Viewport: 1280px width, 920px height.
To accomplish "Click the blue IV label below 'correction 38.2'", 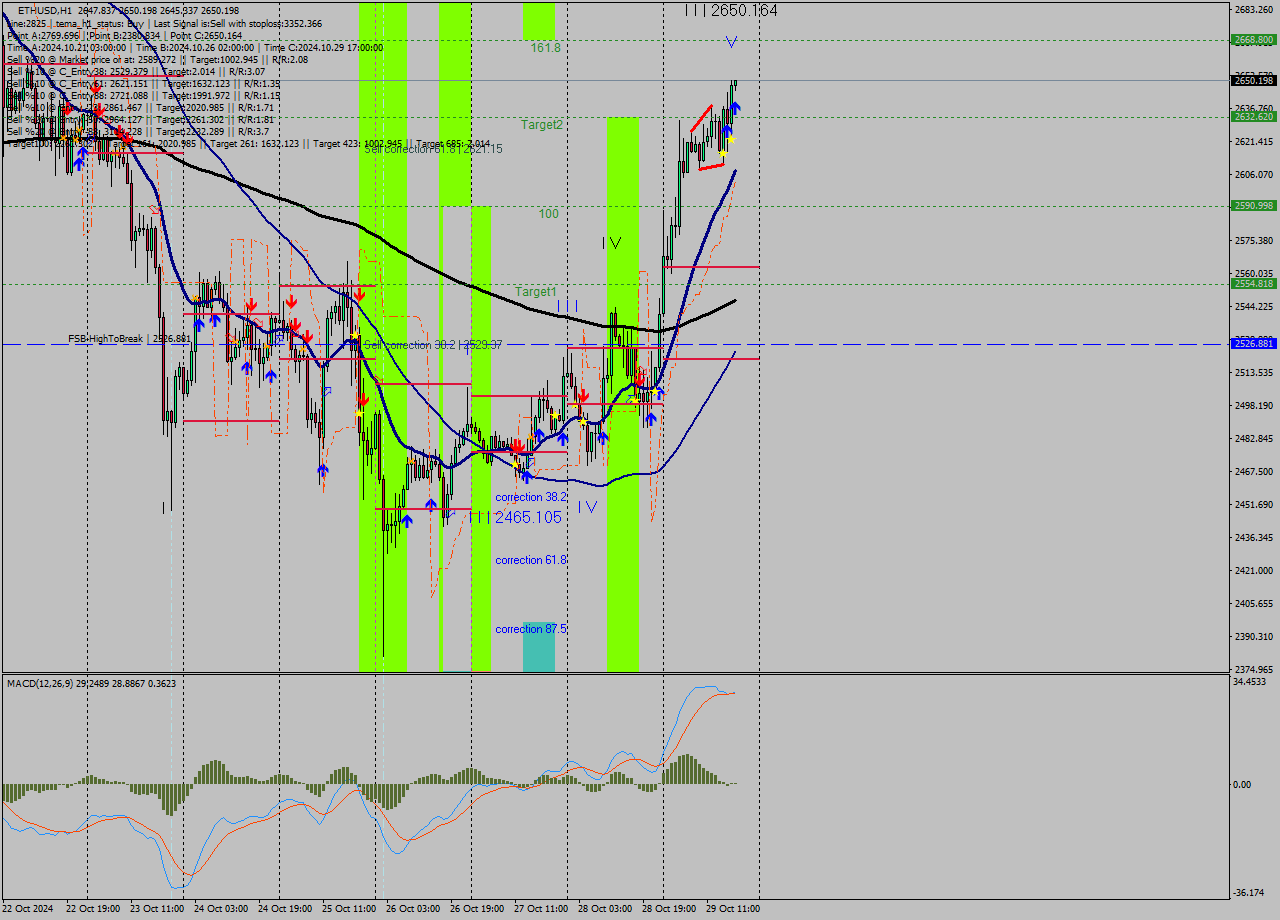I will (x=587, y=507).
